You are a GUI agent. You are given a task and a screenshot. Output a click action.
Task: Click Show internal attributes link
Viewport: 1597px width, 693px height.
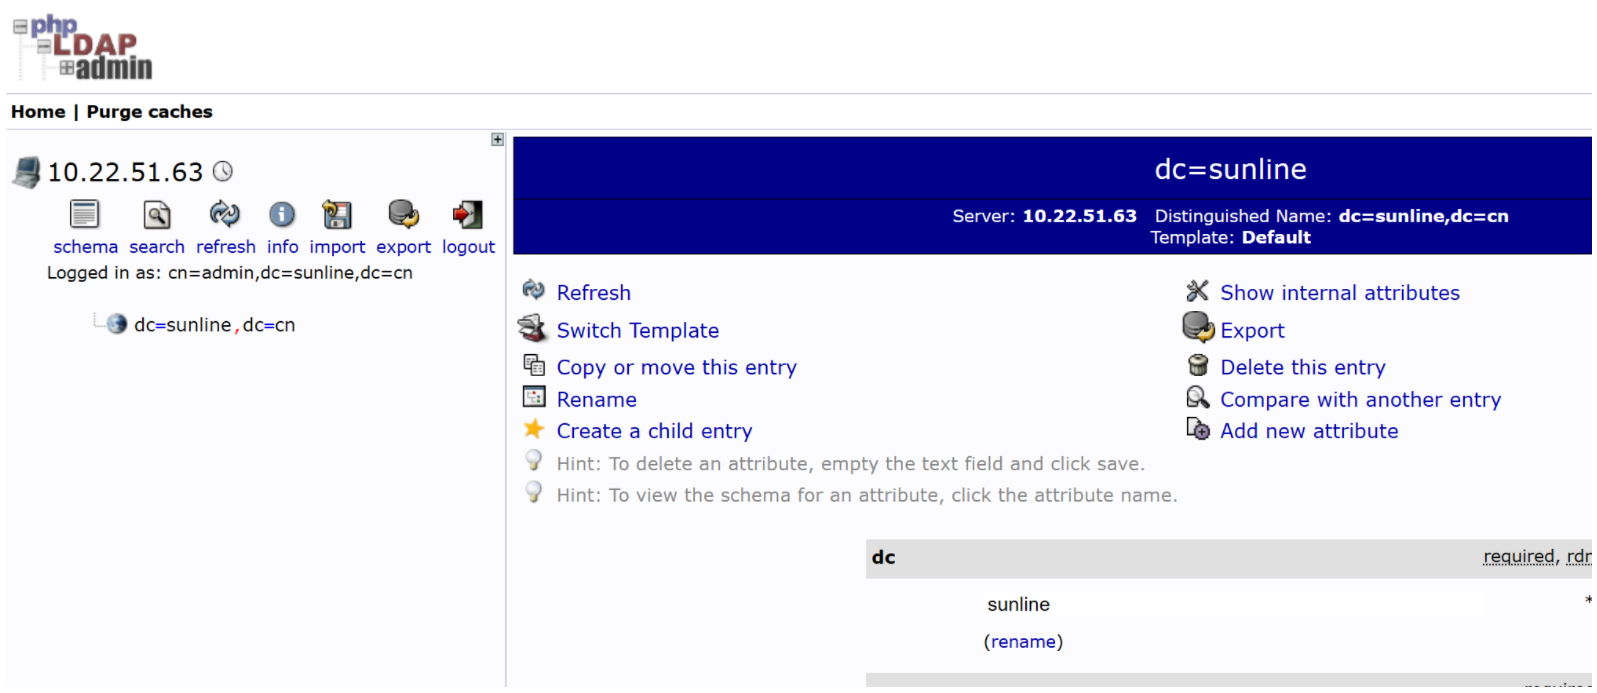tap(1340, 293)
